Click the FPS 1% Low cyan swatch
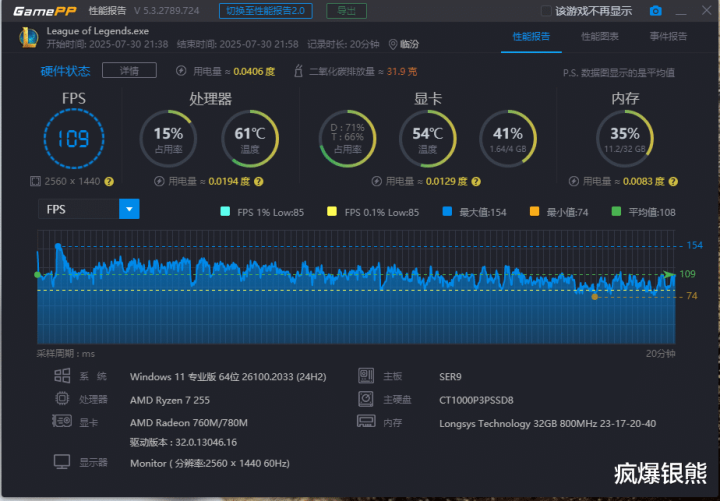 pos(225,211)
